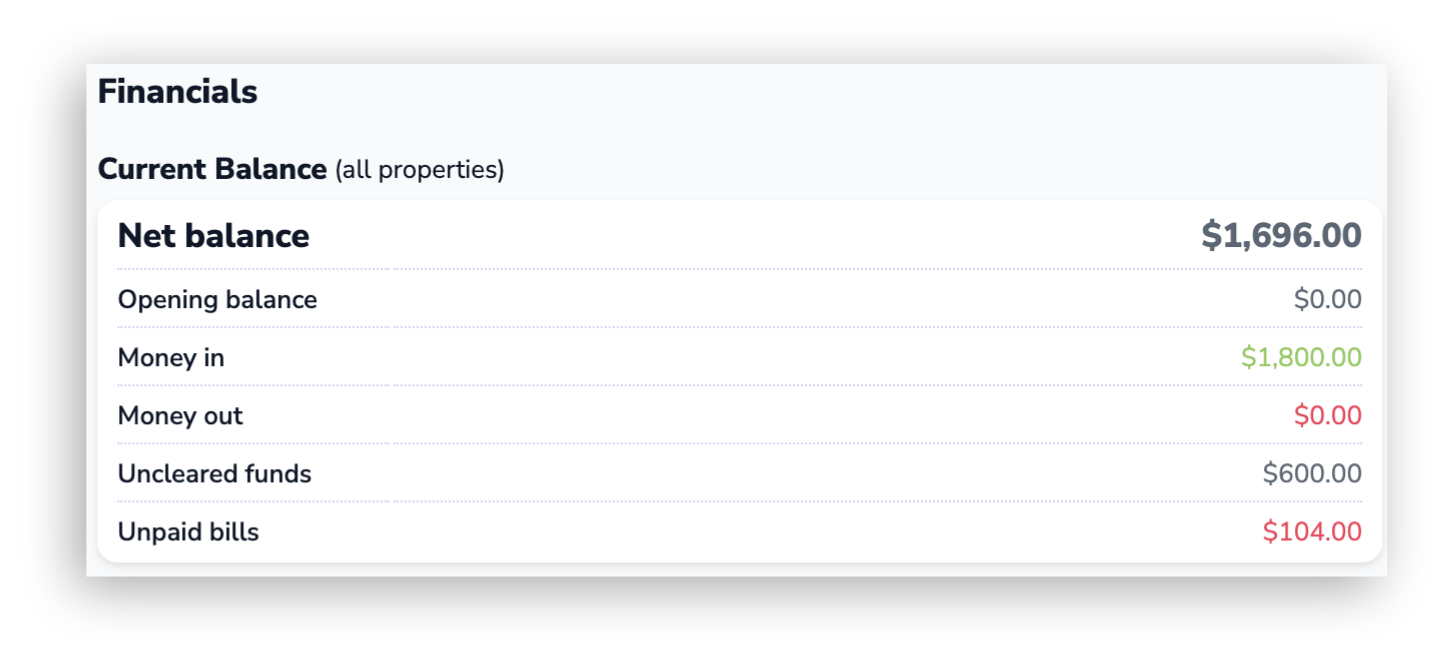Click the red $104.00 unpaid bills amount
Image resolution: width=1451 pixels, height=663 pixels.
click(1312, 531)
